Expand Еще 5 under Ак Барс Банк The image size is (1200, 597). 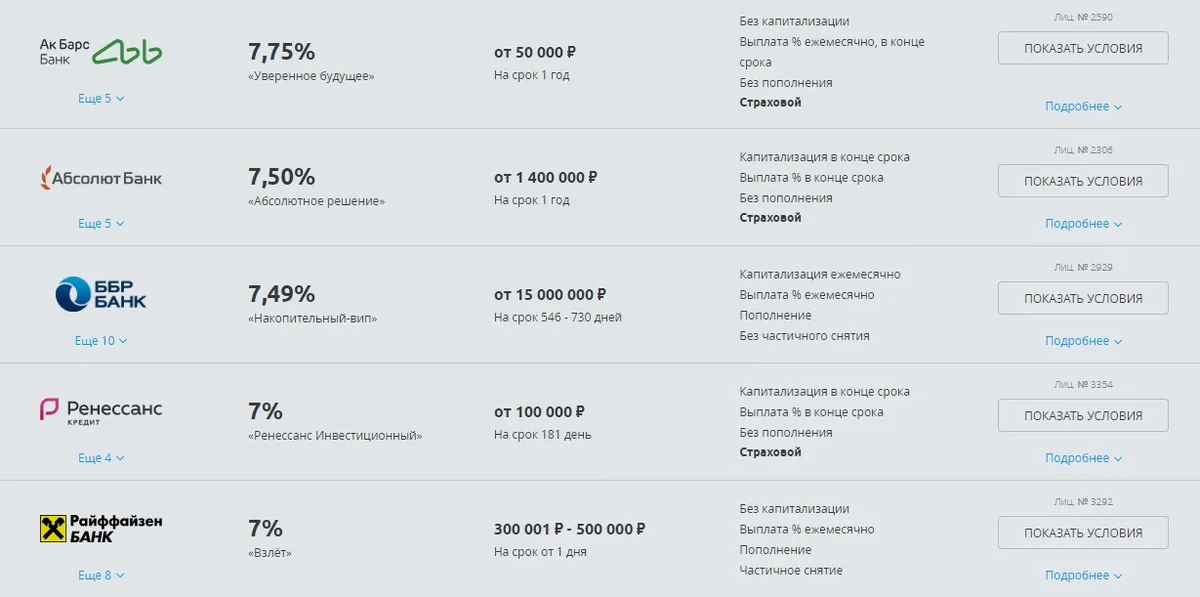tap(100, 98)
